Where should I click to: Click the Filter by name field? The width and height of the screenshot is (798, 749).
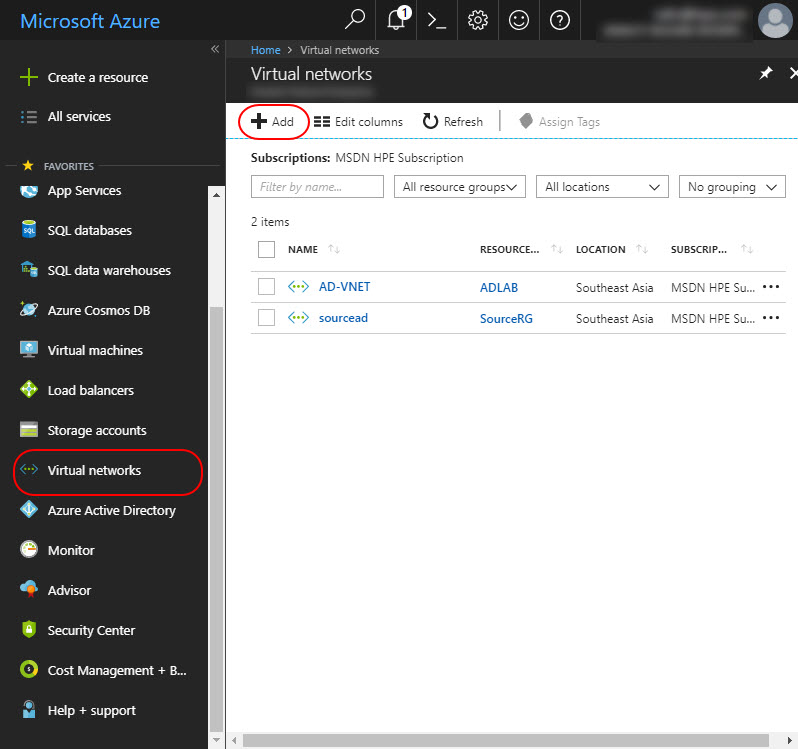[317, 187]
